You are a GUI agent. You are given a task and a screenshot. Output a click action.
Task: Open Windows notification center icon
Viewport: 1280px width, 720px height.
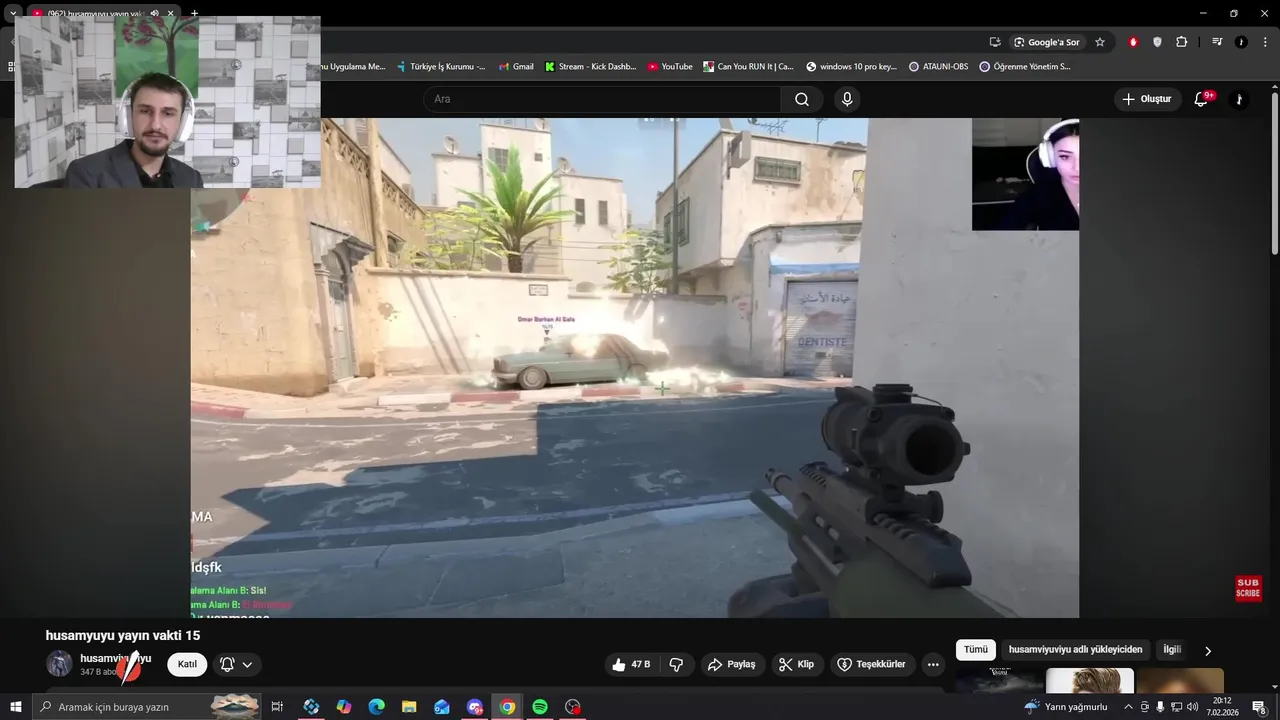coord(1259,707)
